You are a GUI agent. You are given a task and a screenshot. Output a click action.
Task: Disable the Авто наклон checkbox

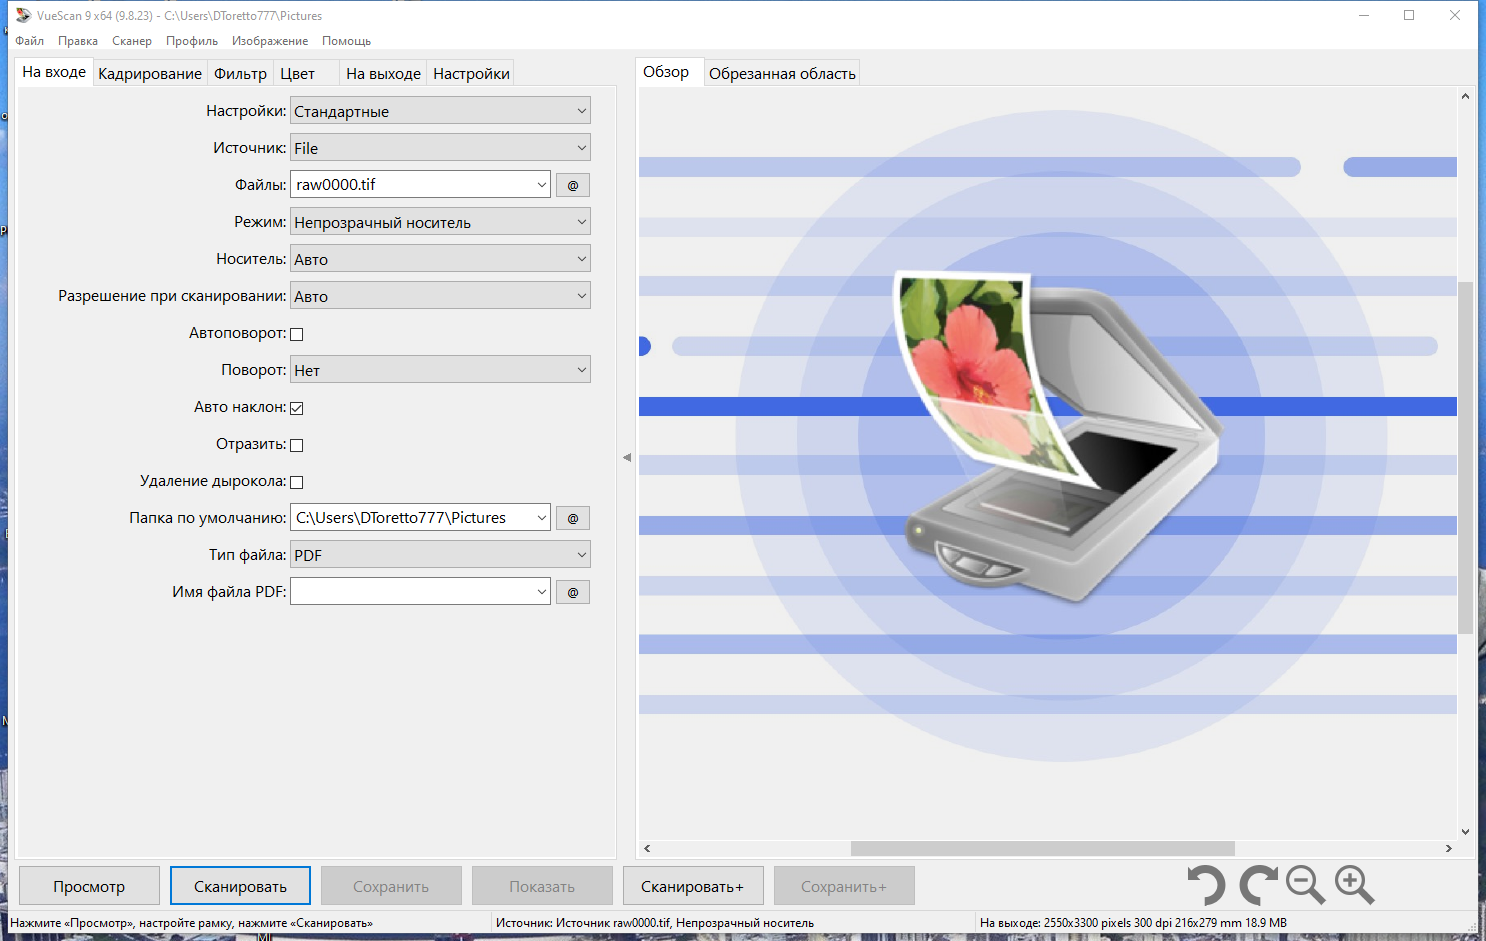(x=296, y=407)
